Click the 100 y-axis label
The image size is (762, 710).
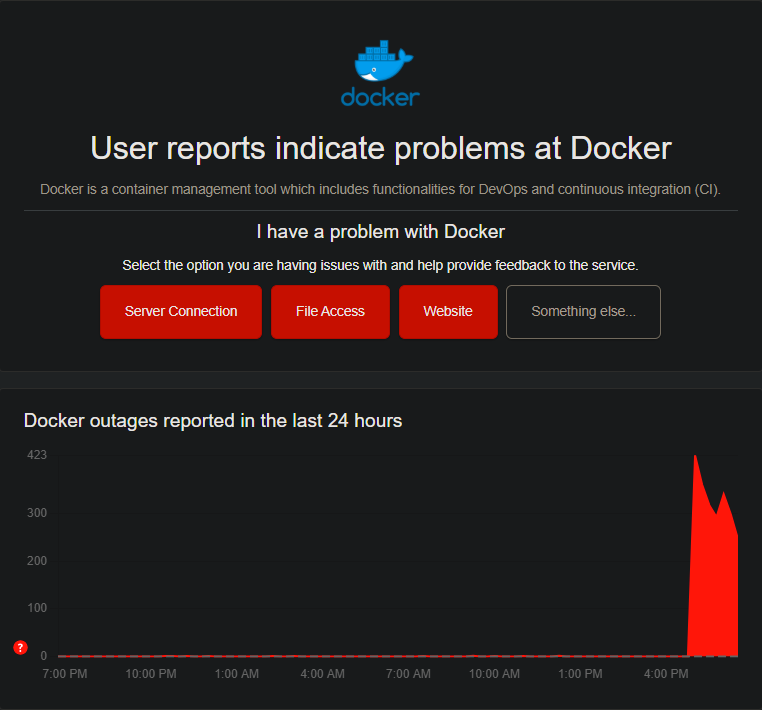[37, 608]
